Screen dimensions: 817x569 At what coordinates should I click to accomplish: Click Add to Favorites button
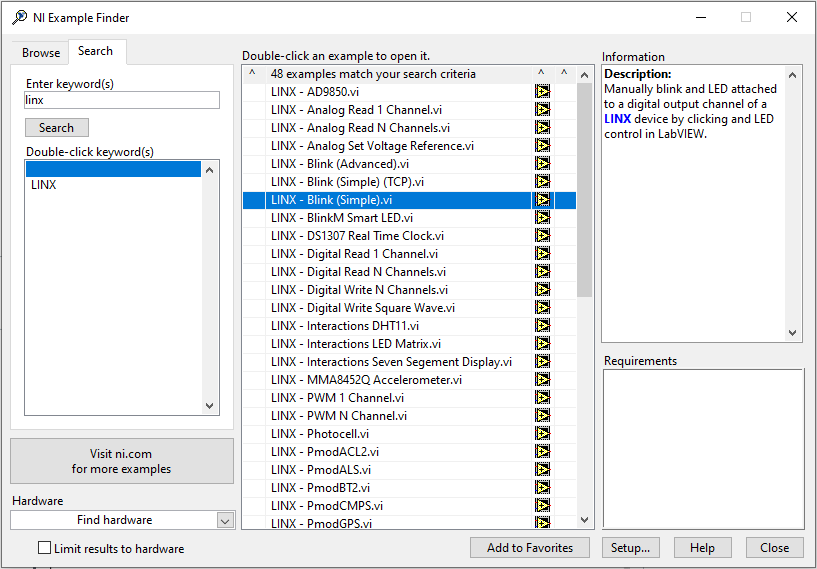point(530,548)
